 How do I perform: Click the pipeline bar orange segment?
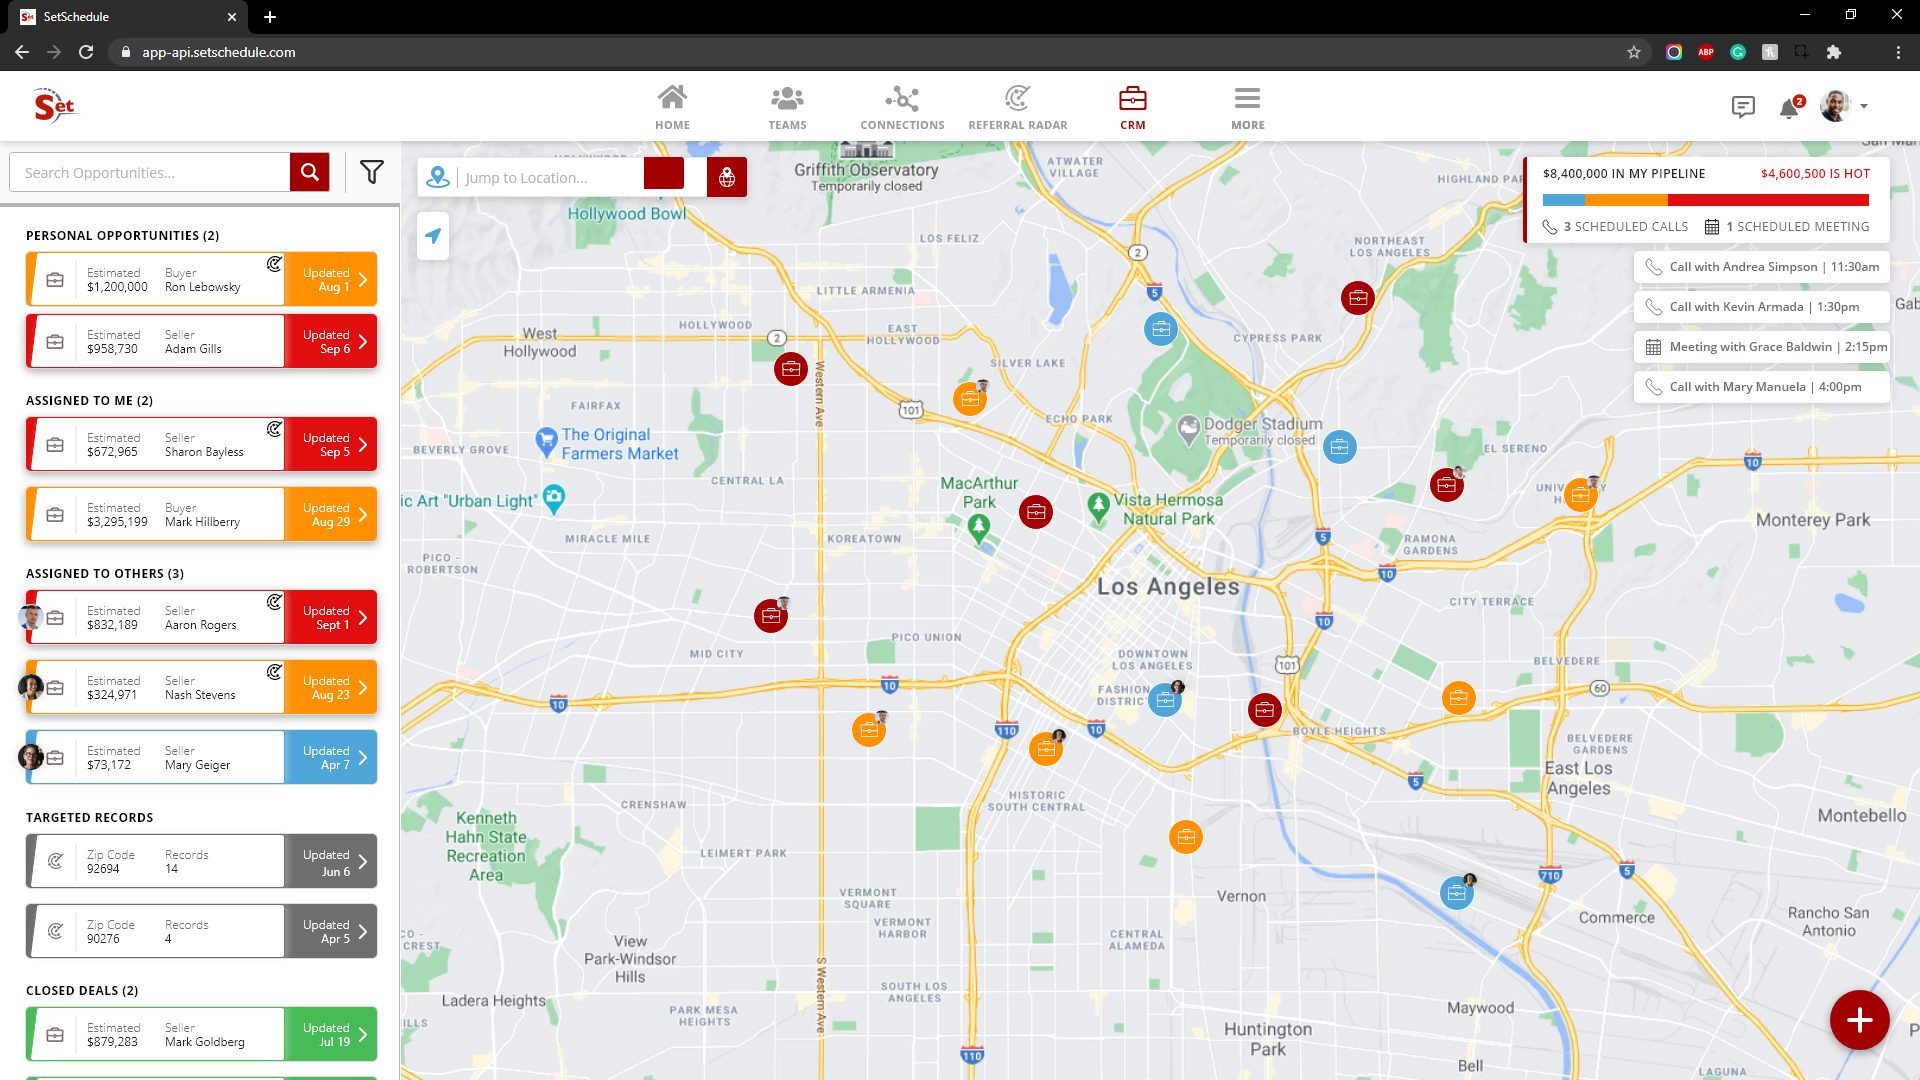click(x=1626, y=200)
